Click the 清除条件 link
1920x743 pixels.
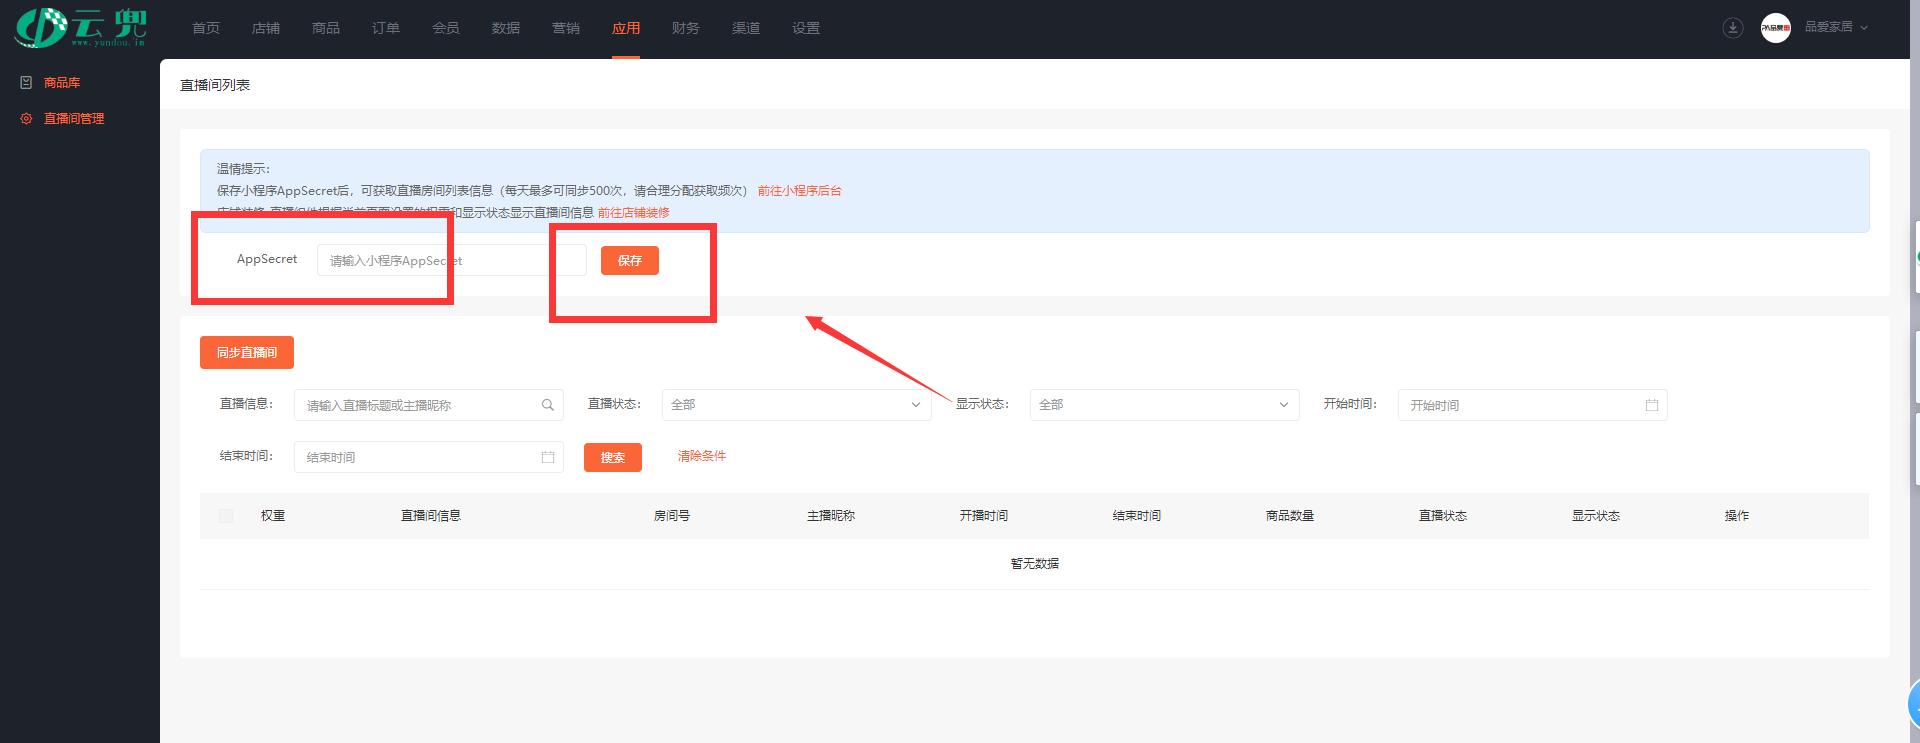tap(702, 456)
